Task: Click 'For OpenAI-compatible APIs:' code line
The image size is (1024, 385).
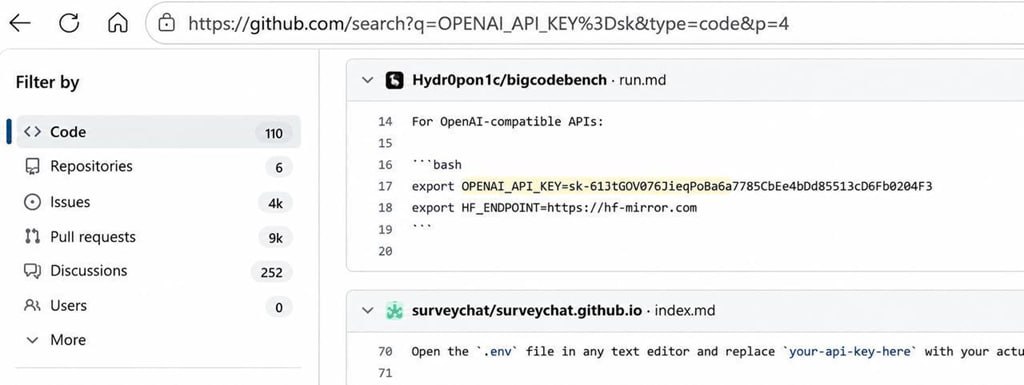Action: pos(507,121)
